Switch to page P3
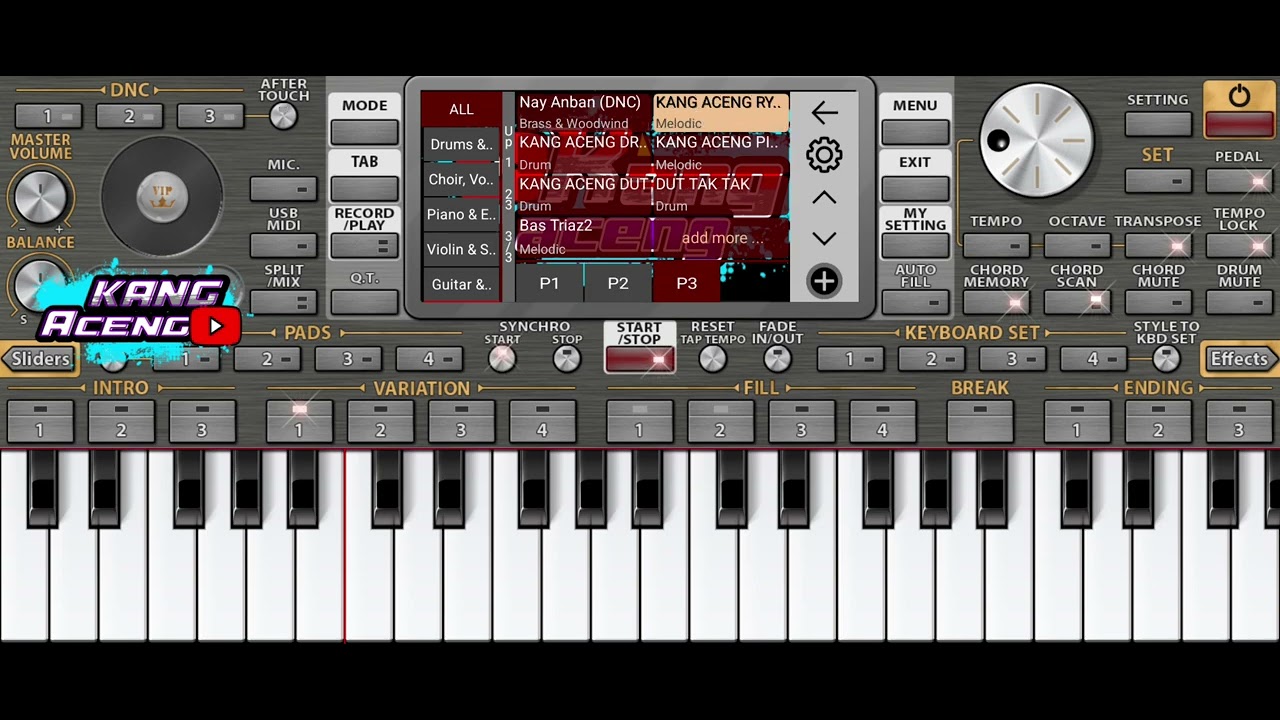The image size is (1280, 720). 686,283
